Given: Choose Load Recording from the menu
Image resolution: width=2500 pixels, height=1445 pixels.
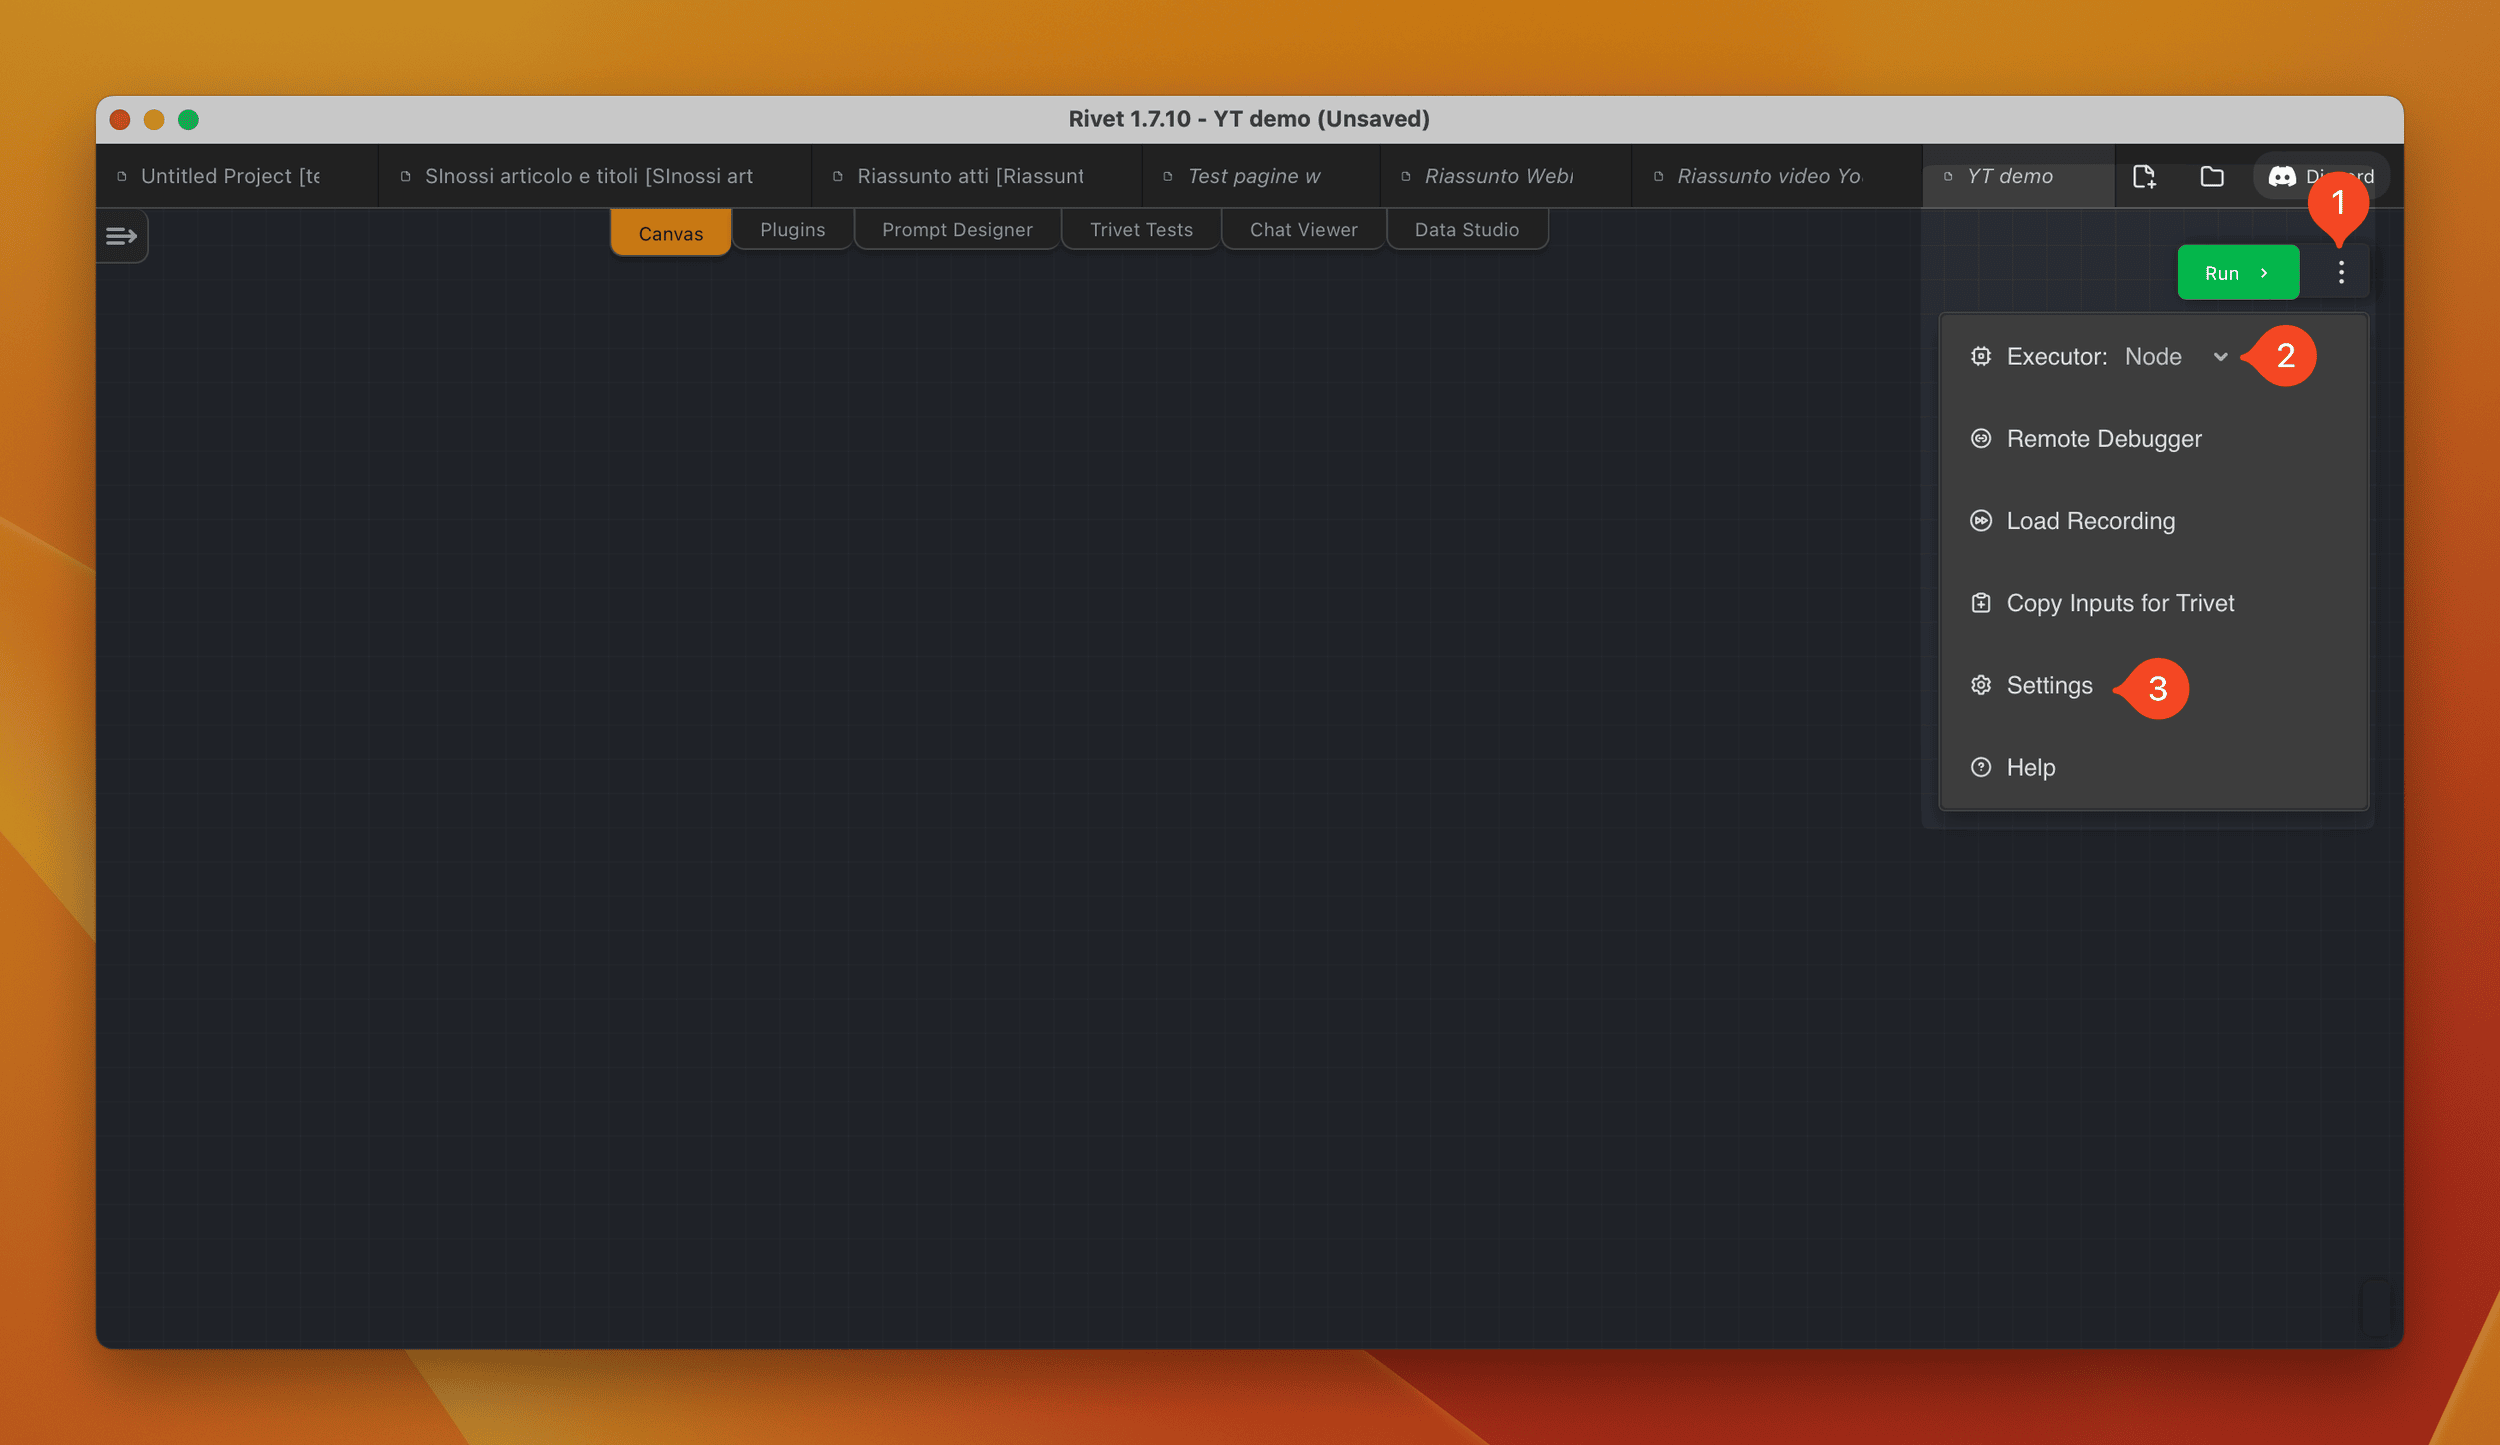Looking at the screenshot, I should coord(2153,520).
